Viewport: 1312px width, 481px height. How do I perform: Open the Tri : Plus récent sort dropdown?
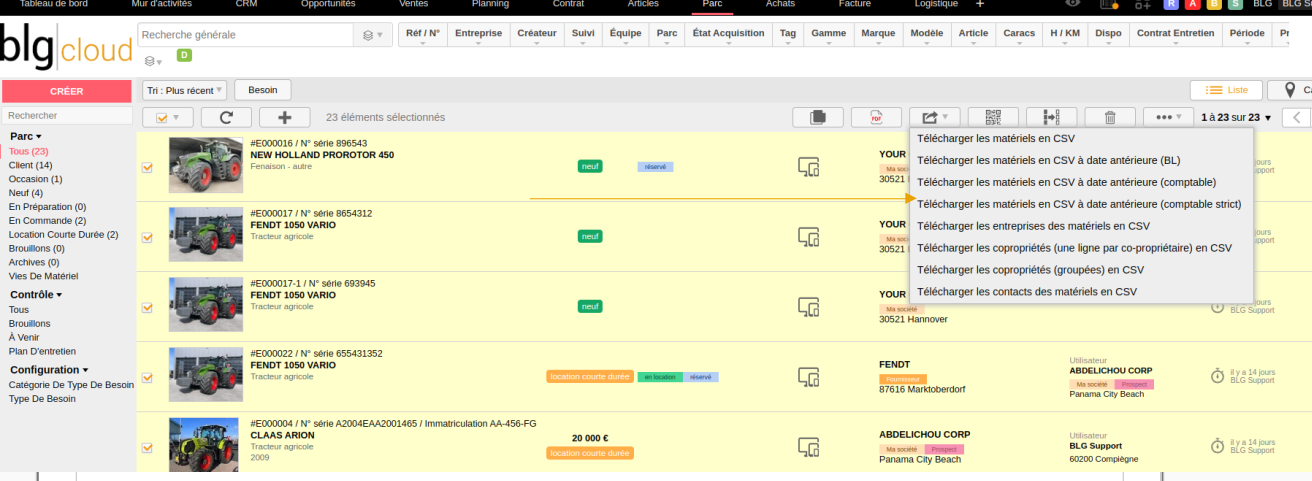(x=185, y=90)
